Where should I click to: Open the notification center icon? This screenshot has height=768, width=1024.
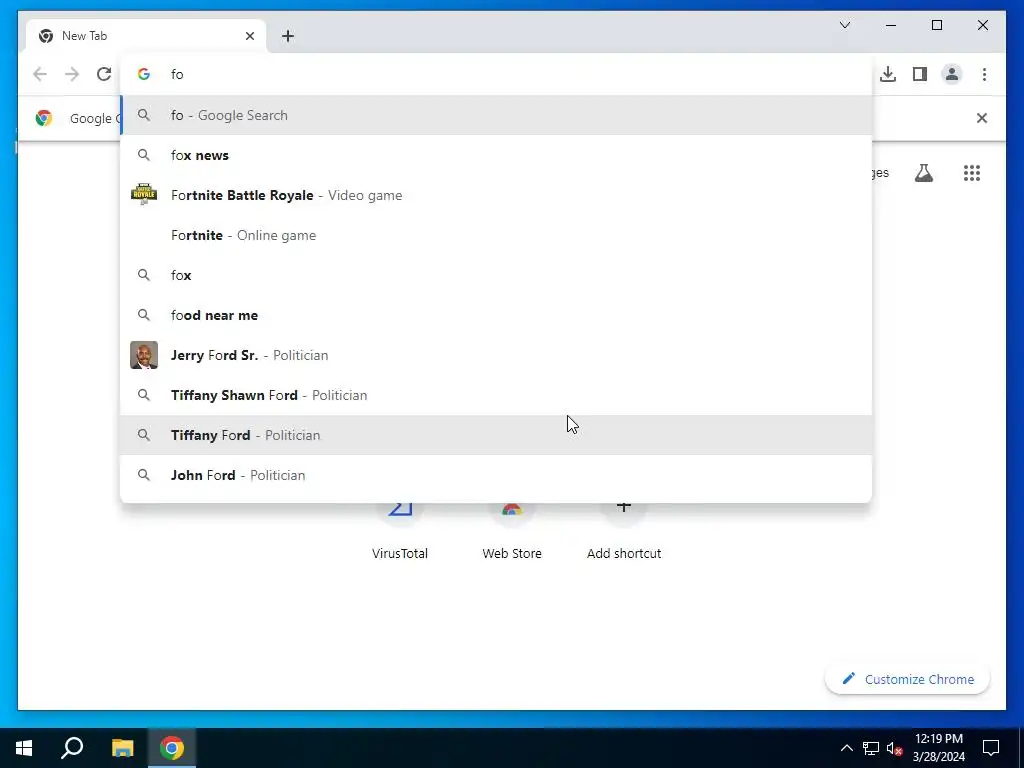[x=991, y=748]
